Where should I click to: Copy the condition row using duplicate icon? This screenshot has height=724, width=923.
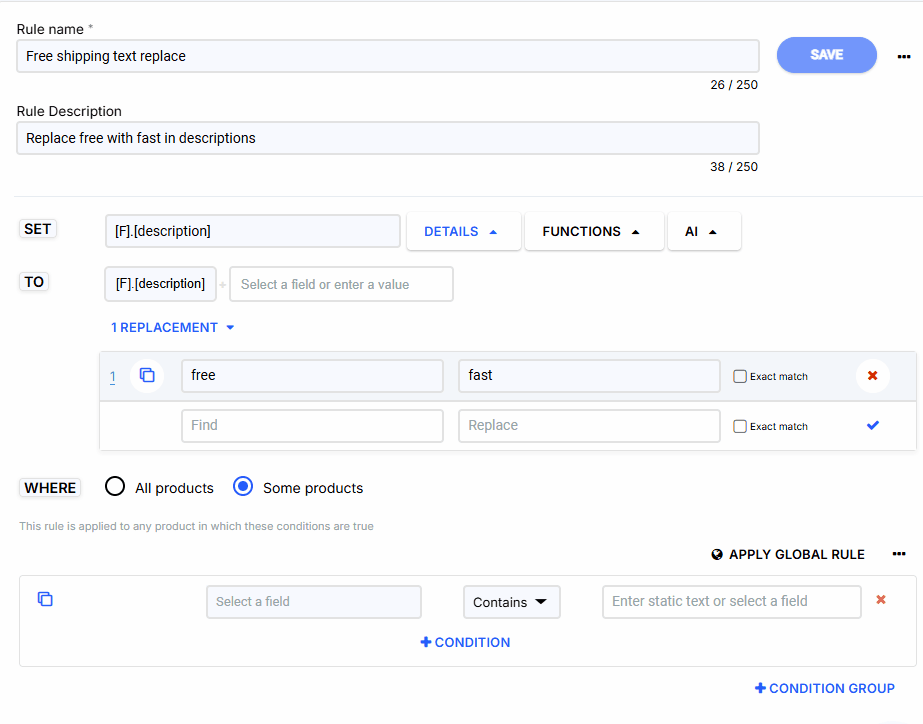click(45, 599)
